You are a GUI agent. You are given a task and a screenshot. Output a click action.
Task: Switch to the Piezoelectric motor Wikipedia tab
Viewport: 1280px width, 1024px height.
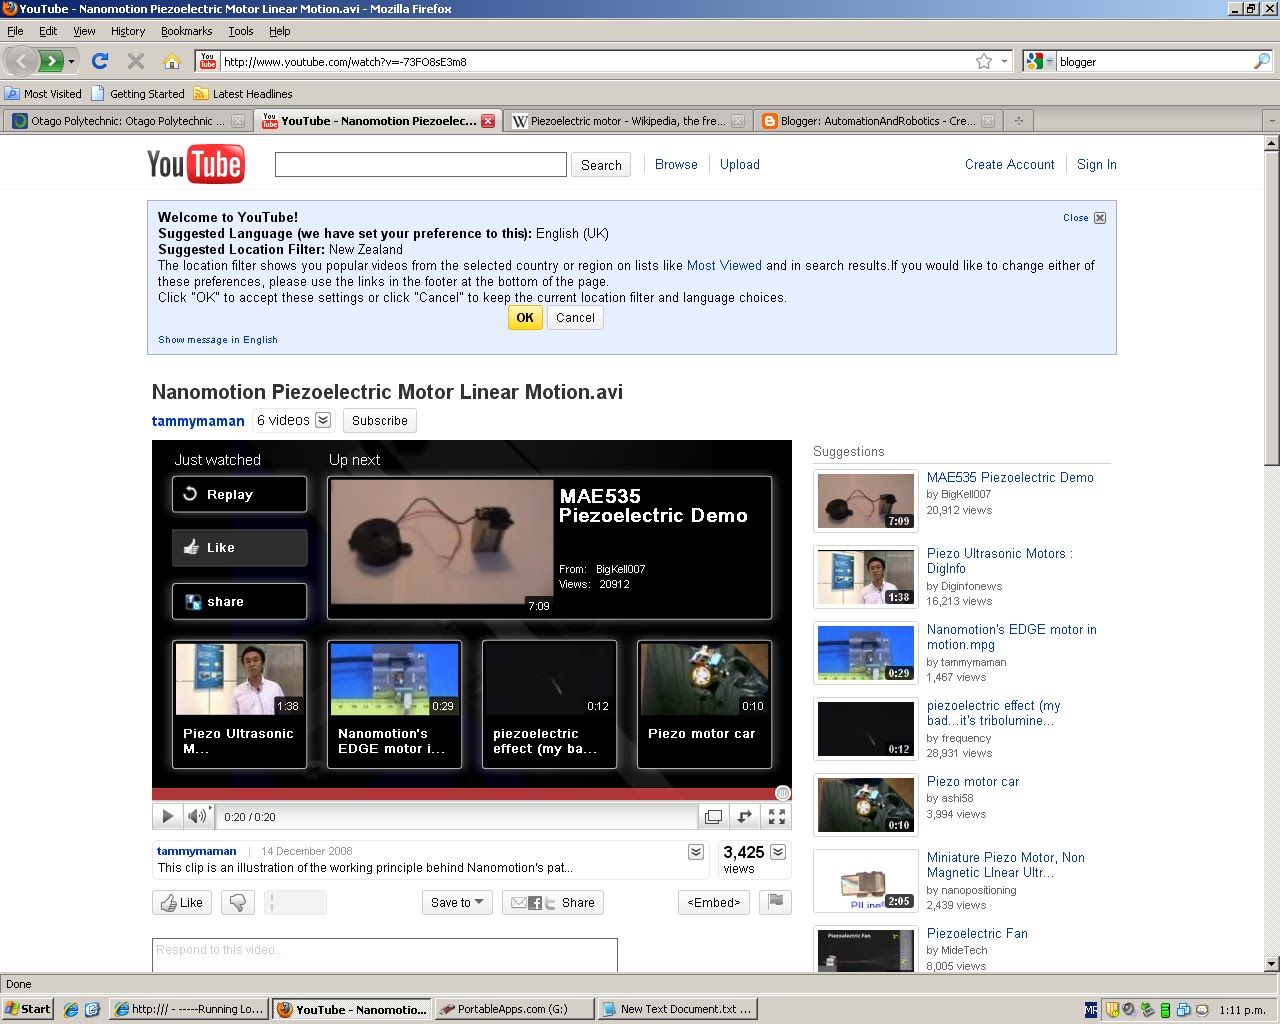pyautogui.click(x=627, y=121)
